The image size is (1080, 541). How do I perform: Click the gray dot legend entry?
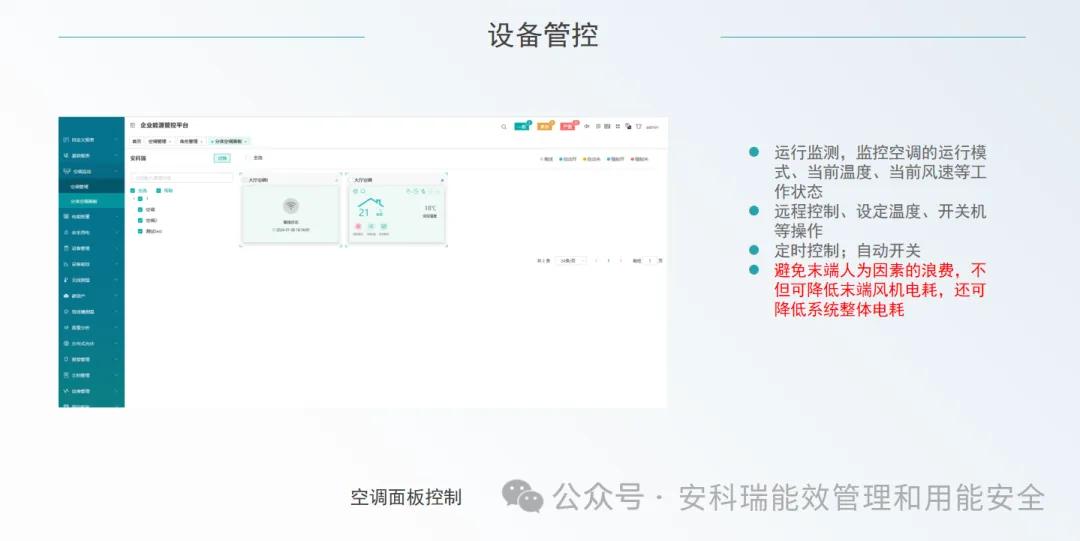coord(546,159)
